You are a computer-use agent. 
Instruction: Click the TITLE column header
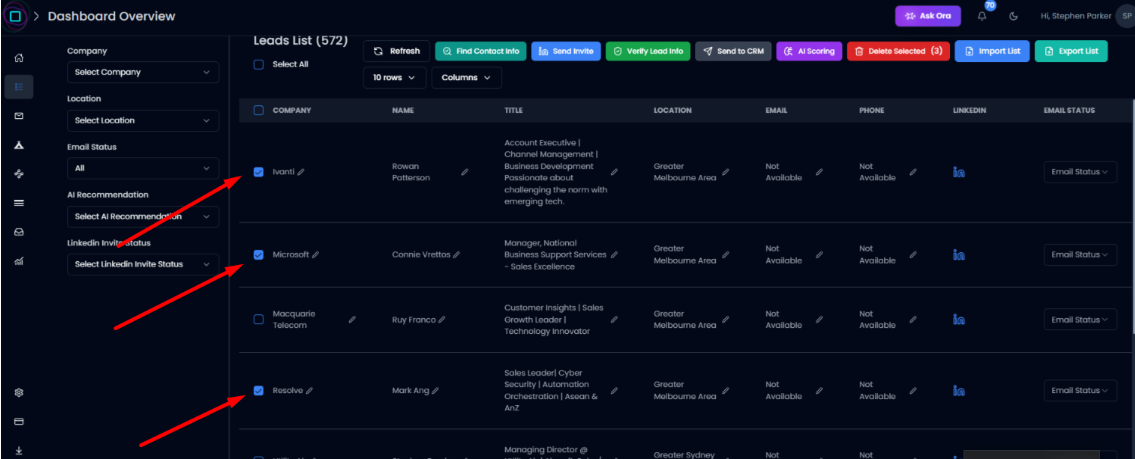click(513, 110)
